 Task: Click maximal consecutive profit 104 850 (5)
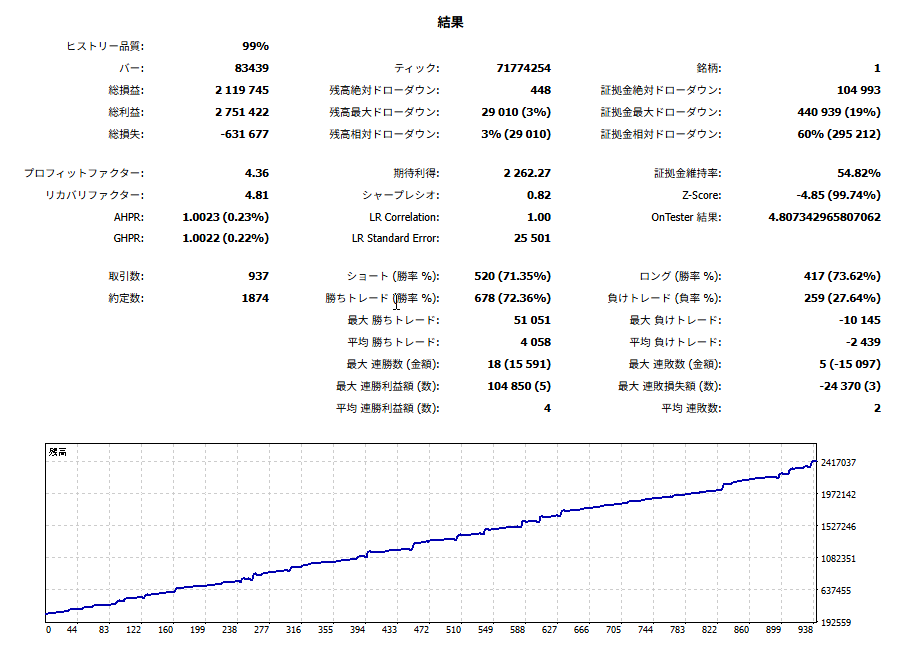[519, 387]
